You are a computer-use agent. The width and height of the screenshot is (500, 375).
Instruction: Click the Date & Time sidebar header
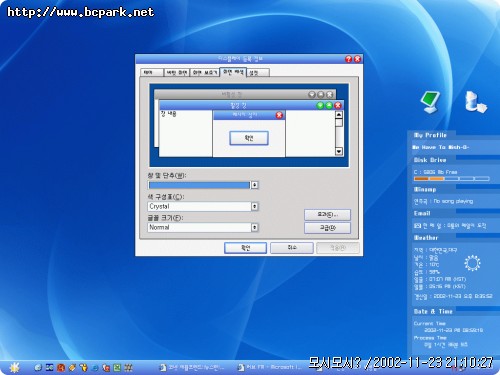(433, 311)
